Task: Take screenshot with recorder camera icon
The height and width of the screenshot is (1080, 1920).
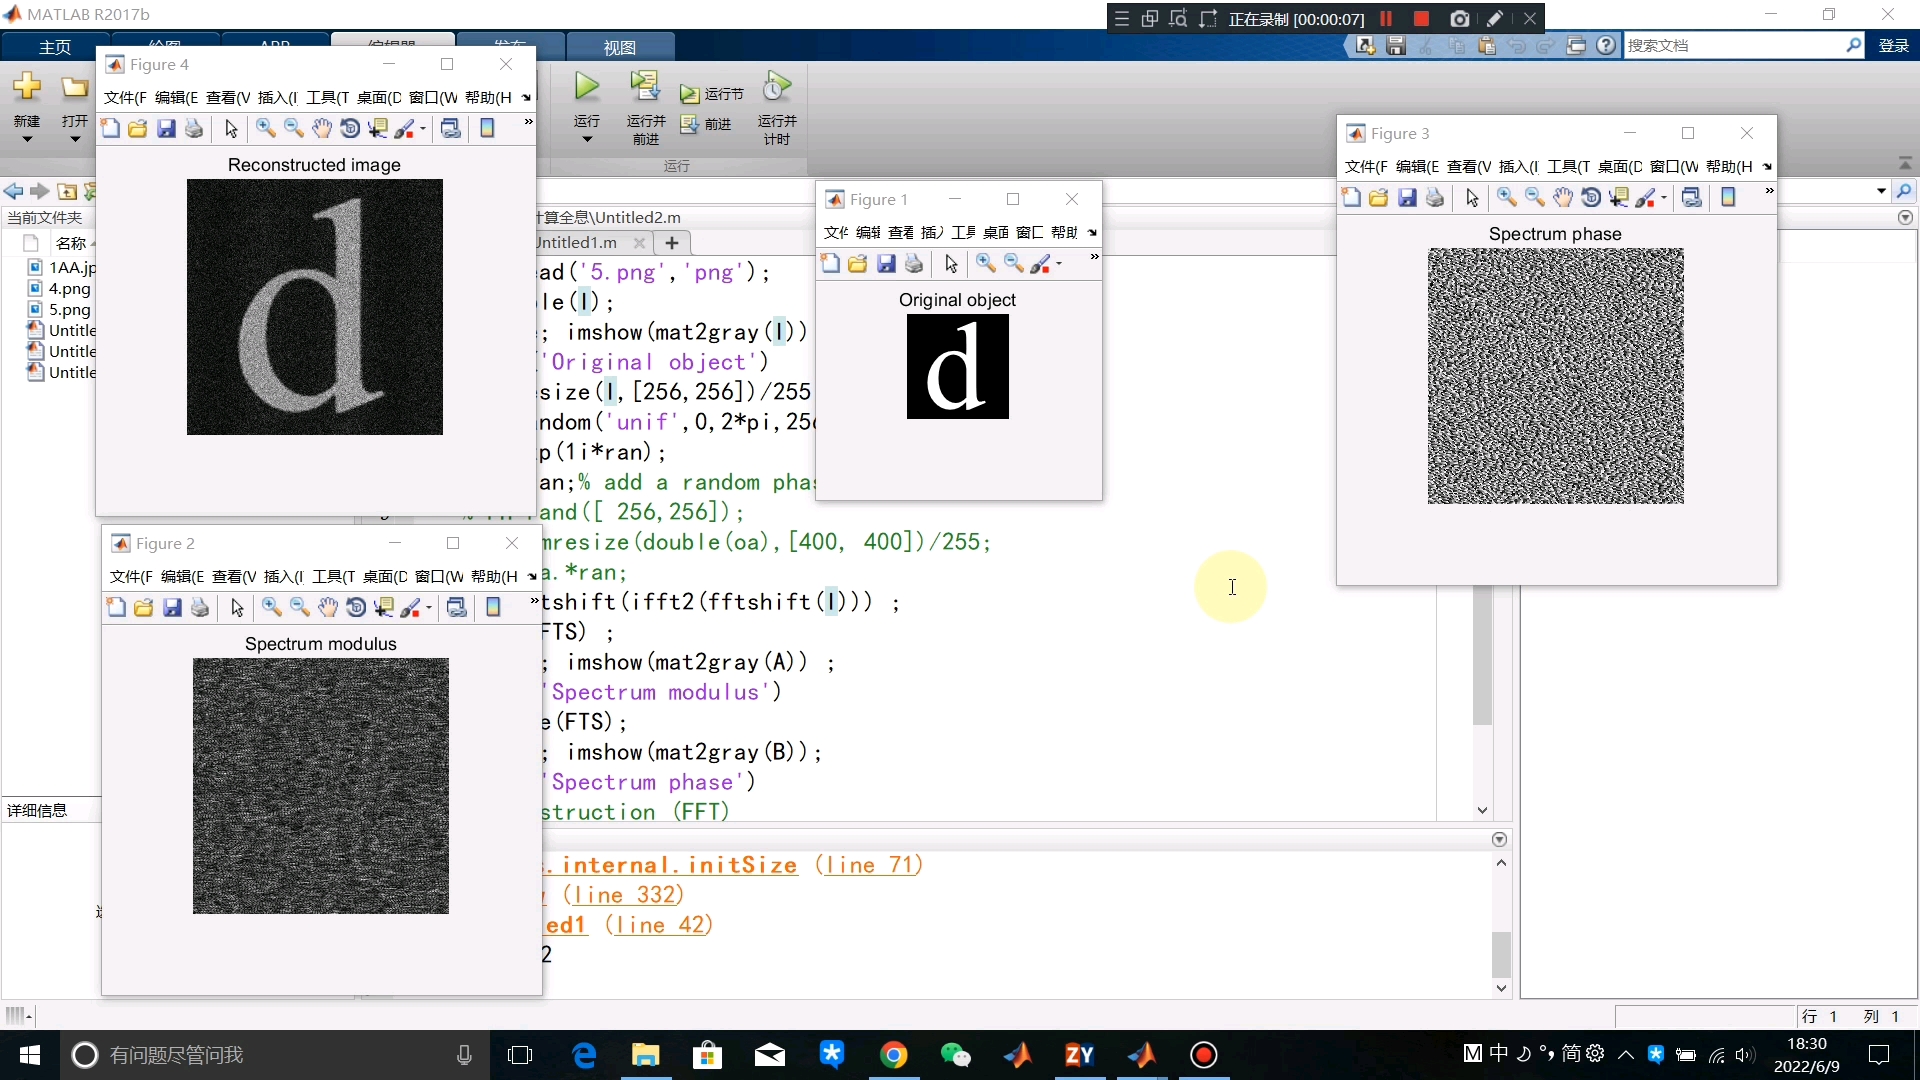Action: pyautogui.click(x=1459, y=18)
